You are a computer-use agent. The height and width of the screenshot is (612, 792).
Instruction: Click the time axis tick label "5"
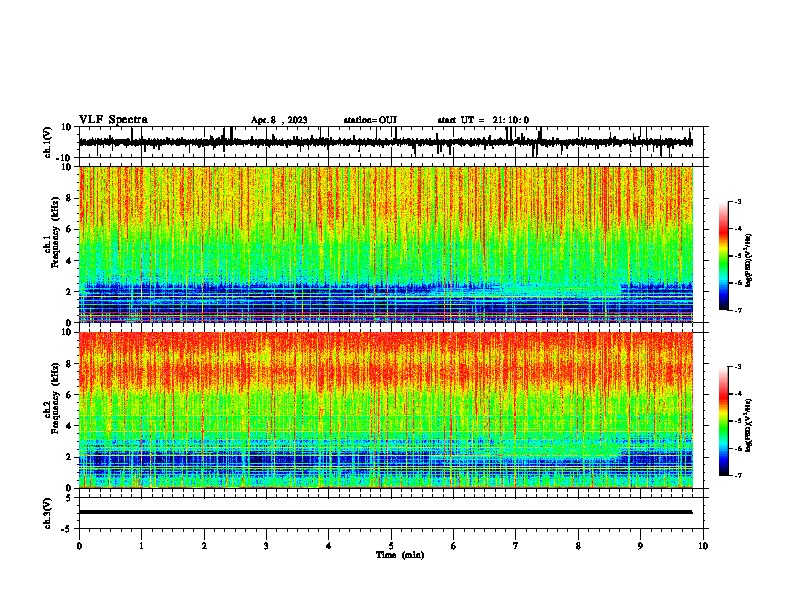point(391,546)
